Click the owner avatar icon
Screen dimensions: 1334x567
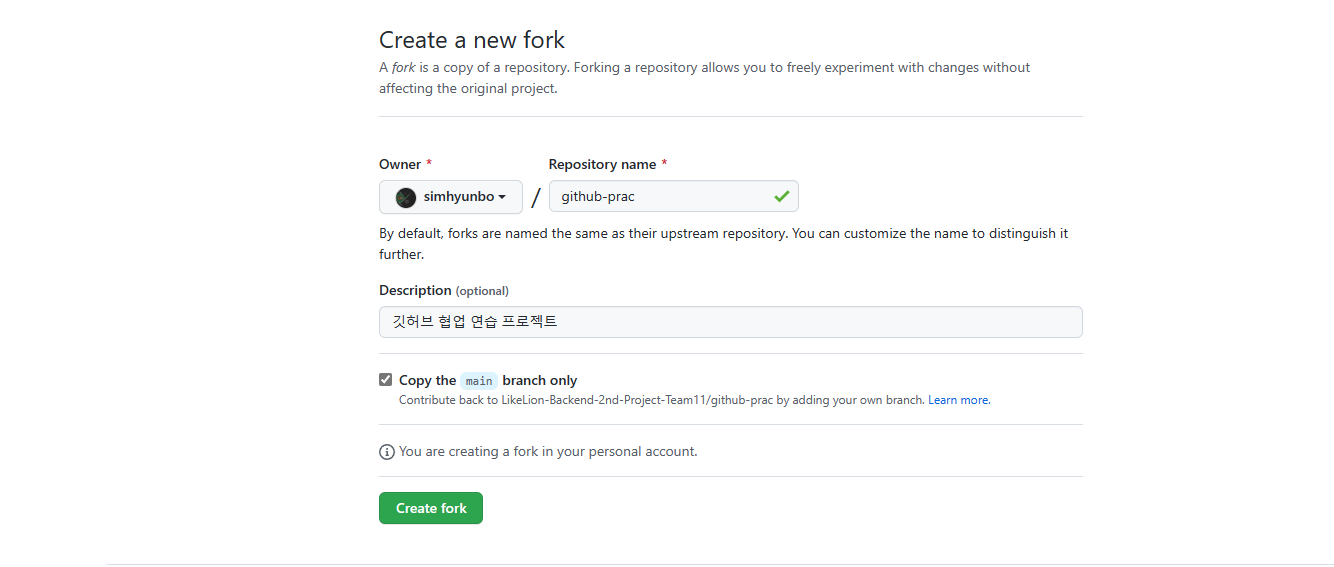[x=406, y=197]
